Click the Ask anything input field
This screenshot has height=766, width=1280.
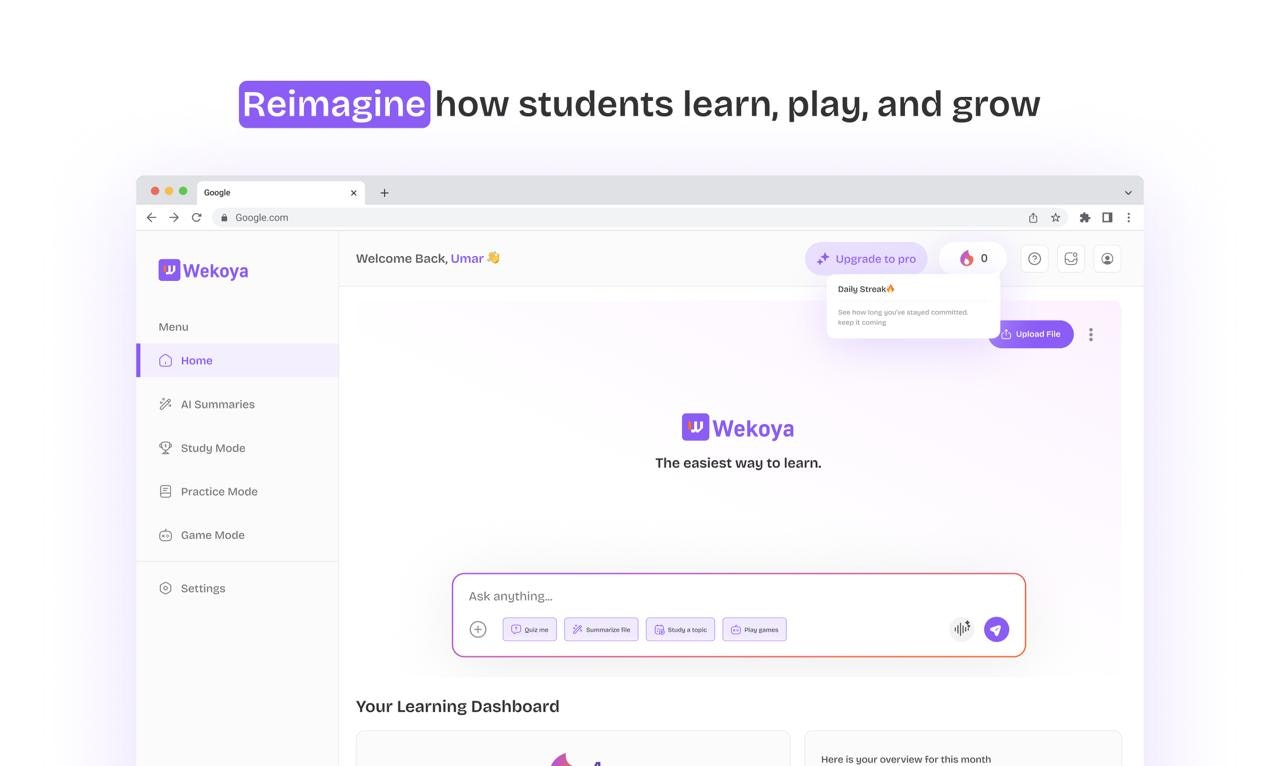[x=700, y=596]
